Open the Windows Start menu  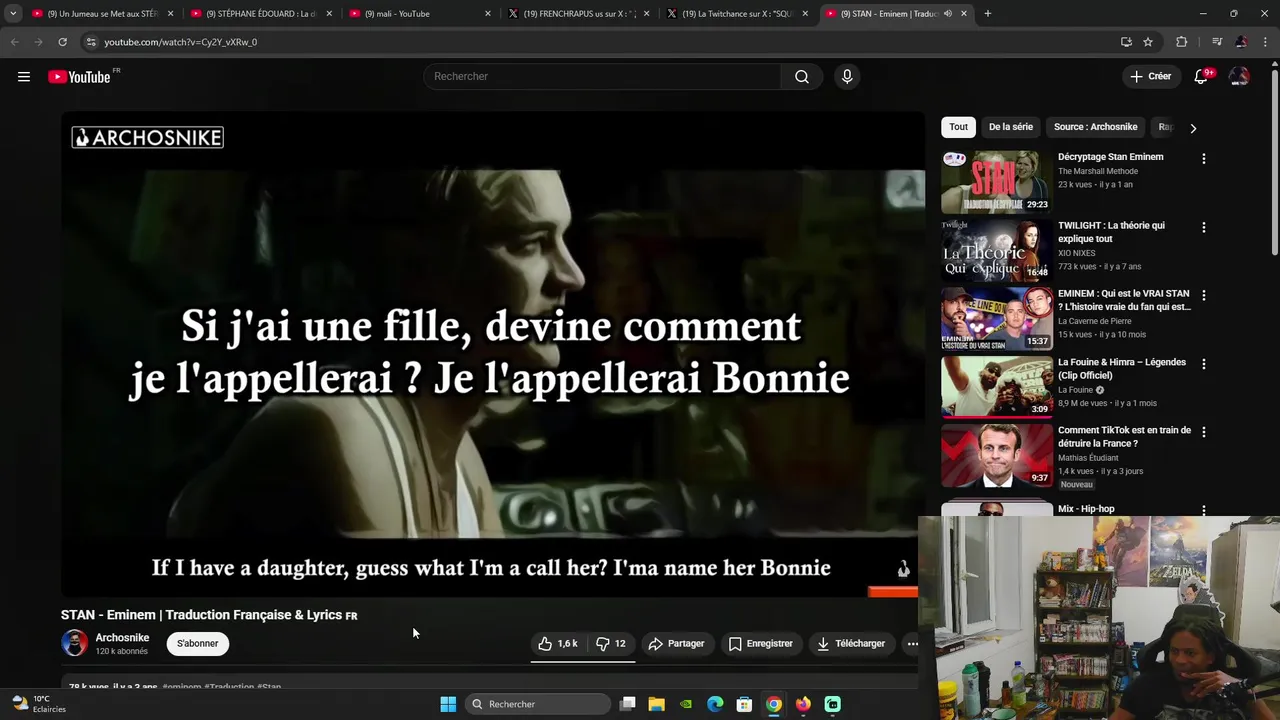448,704
